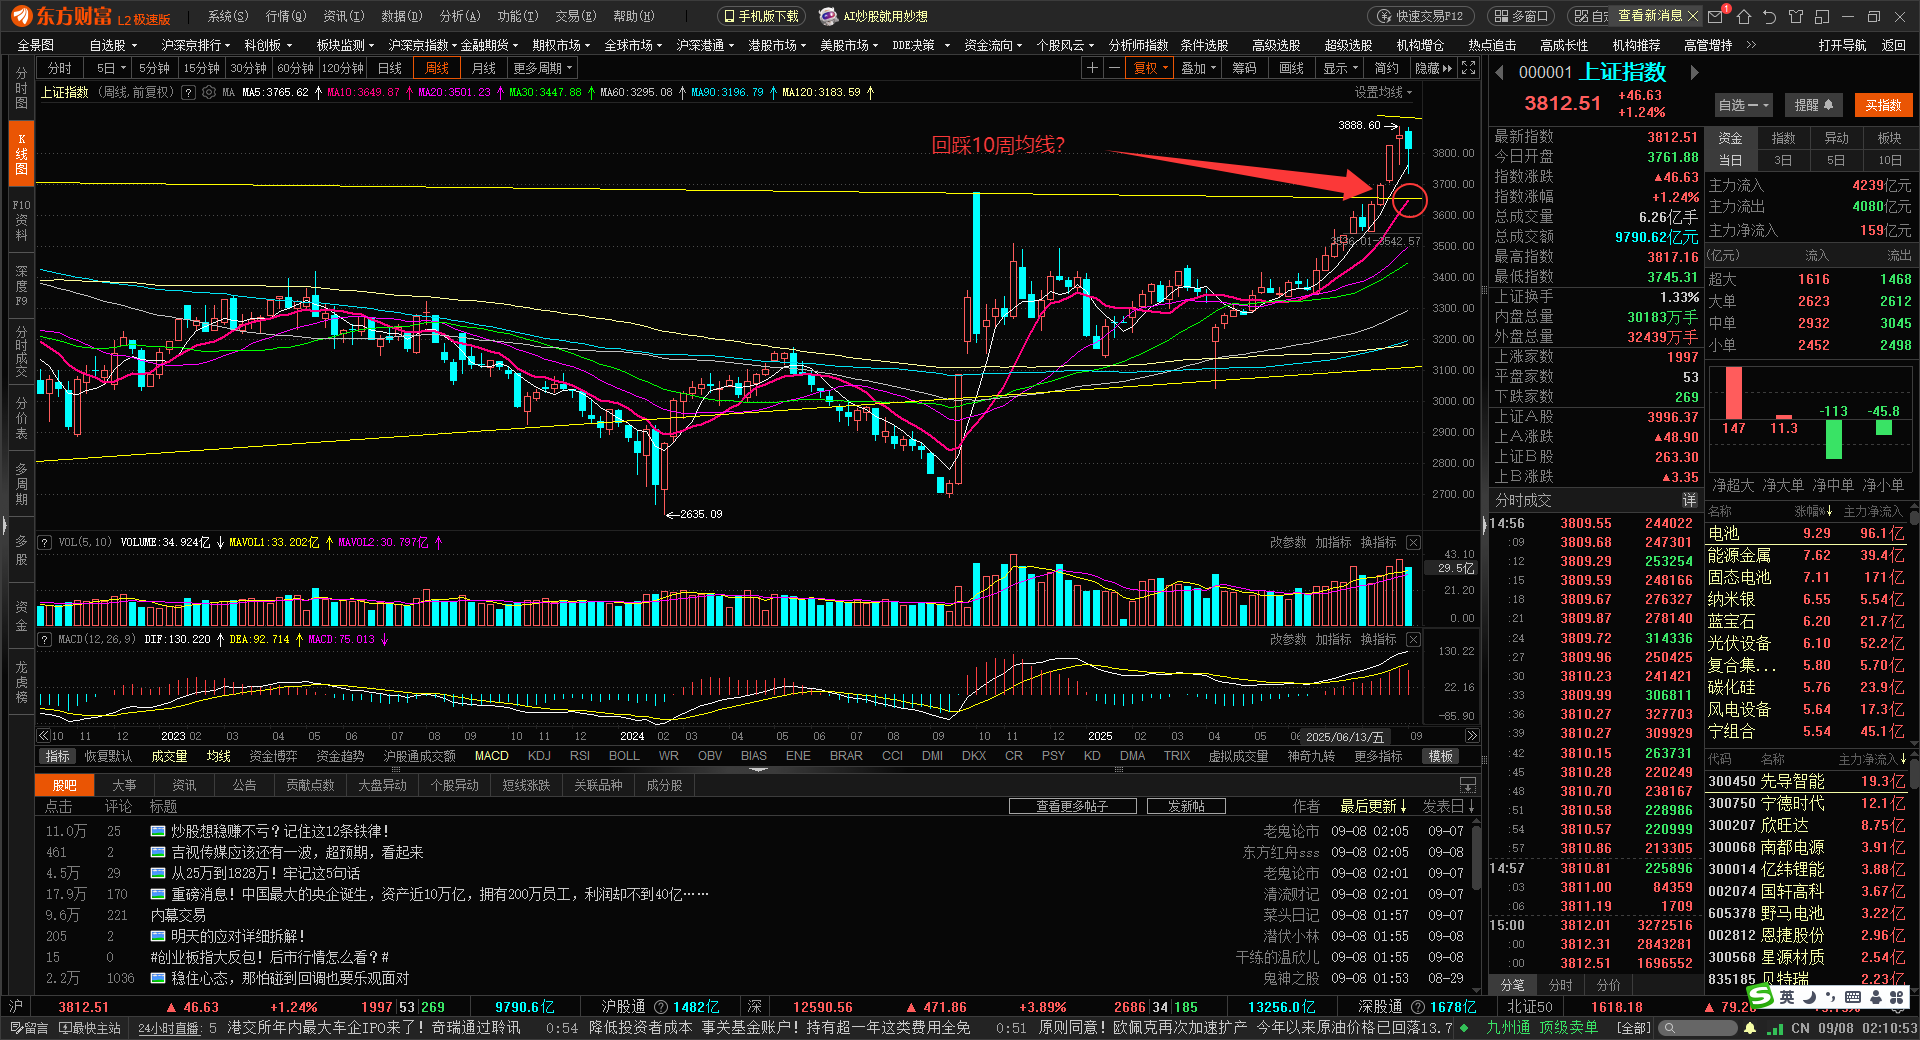Open post 炒股想稳赚不亏？记住这12条铁律！
Screen dimensions: 1920x1040
tap(279, 831)
